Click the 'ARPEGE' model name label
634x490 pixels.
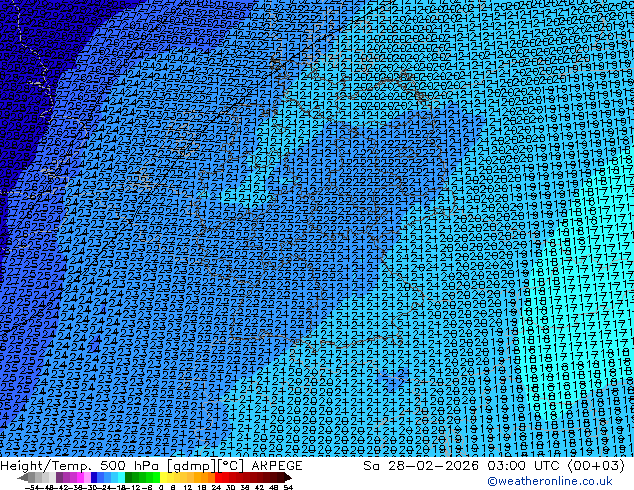[x=277, y=466]
